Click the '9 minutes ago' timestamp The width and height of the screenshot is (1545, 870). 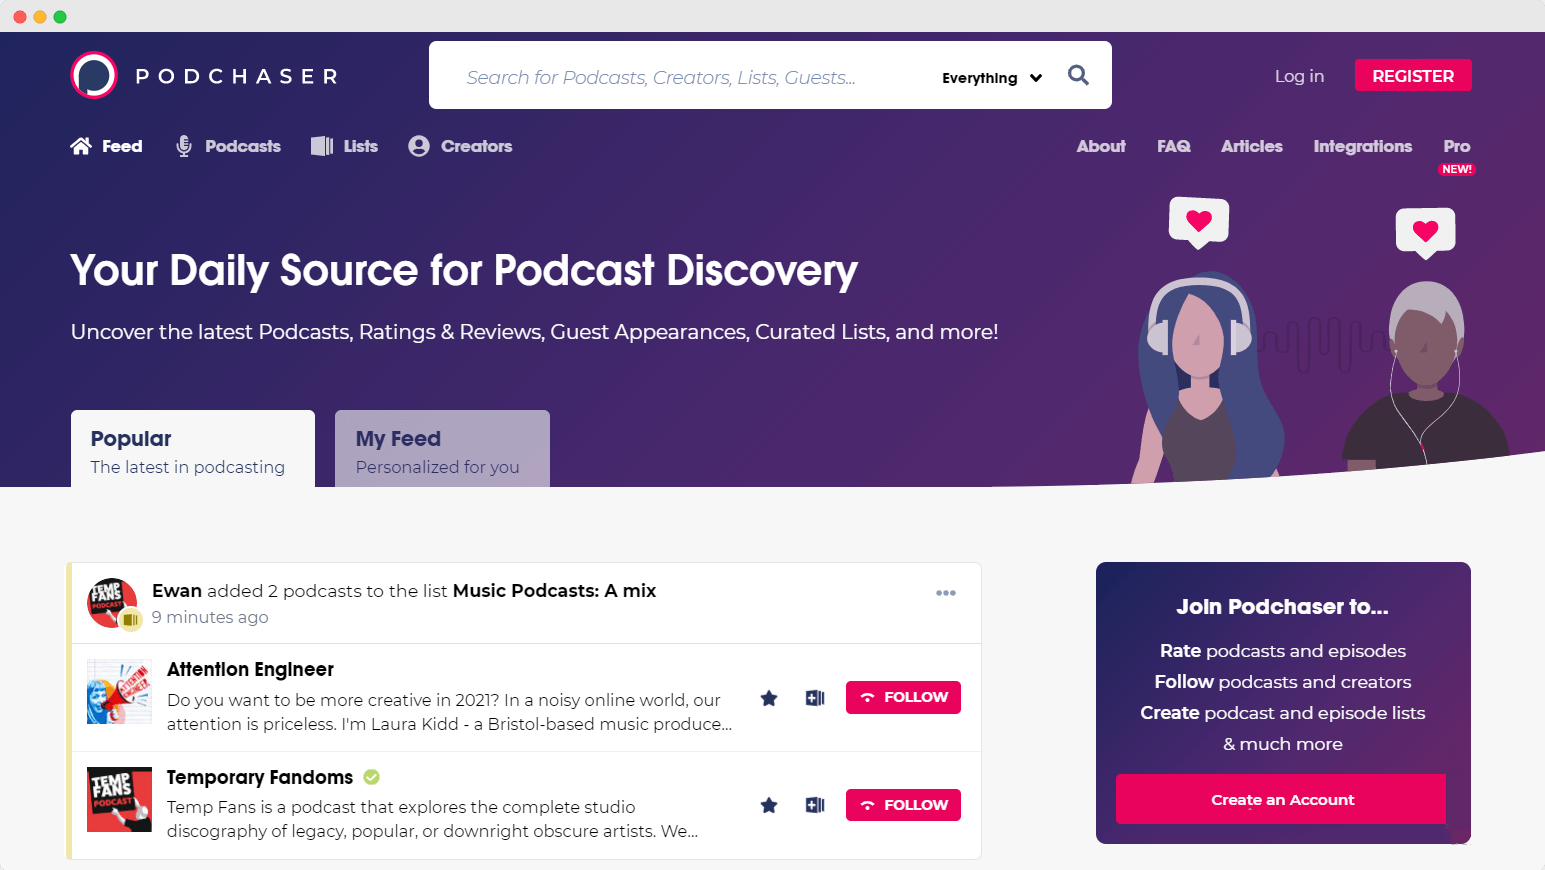210,617
